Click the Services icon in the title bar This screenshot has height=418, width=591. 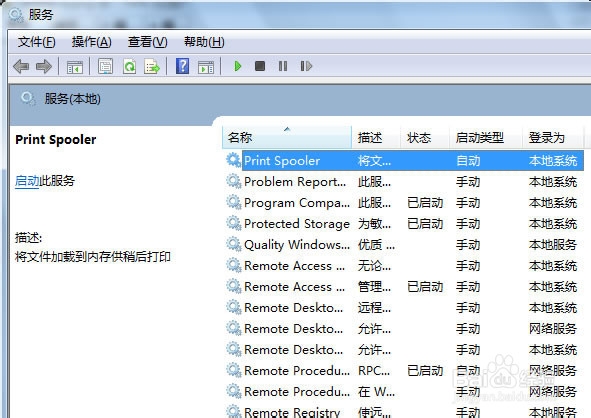pos(16,15)
